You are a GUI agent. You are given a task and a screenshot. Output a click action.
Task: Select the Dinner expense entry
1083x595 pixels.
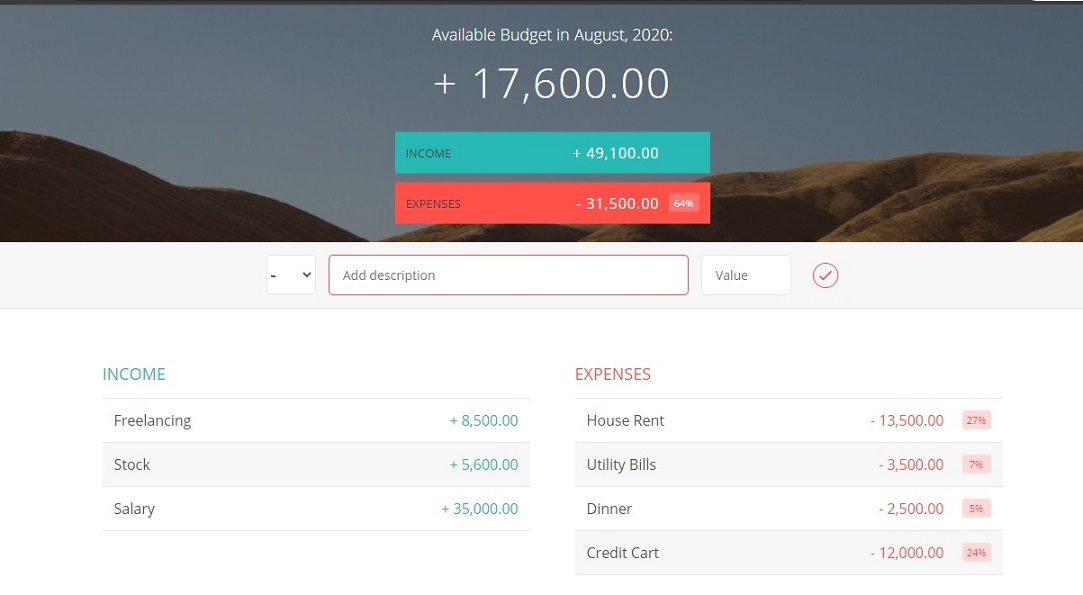(x=789, y=509)
